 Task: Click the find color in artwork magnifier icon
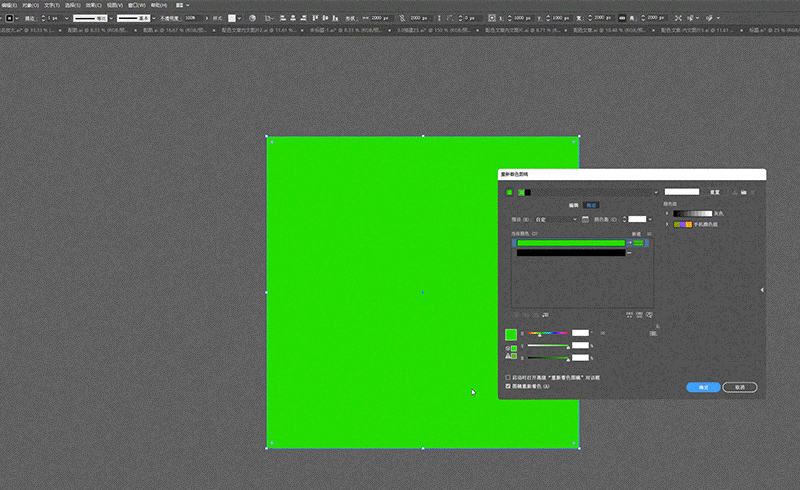pos(649,315)
